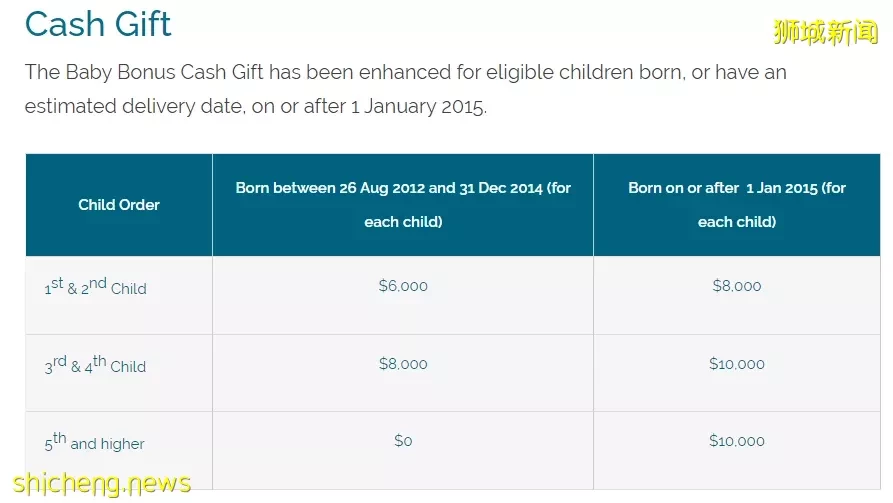
Task: Click the 1st & 2nd Child row label
Action: click(x=96, y=286)
